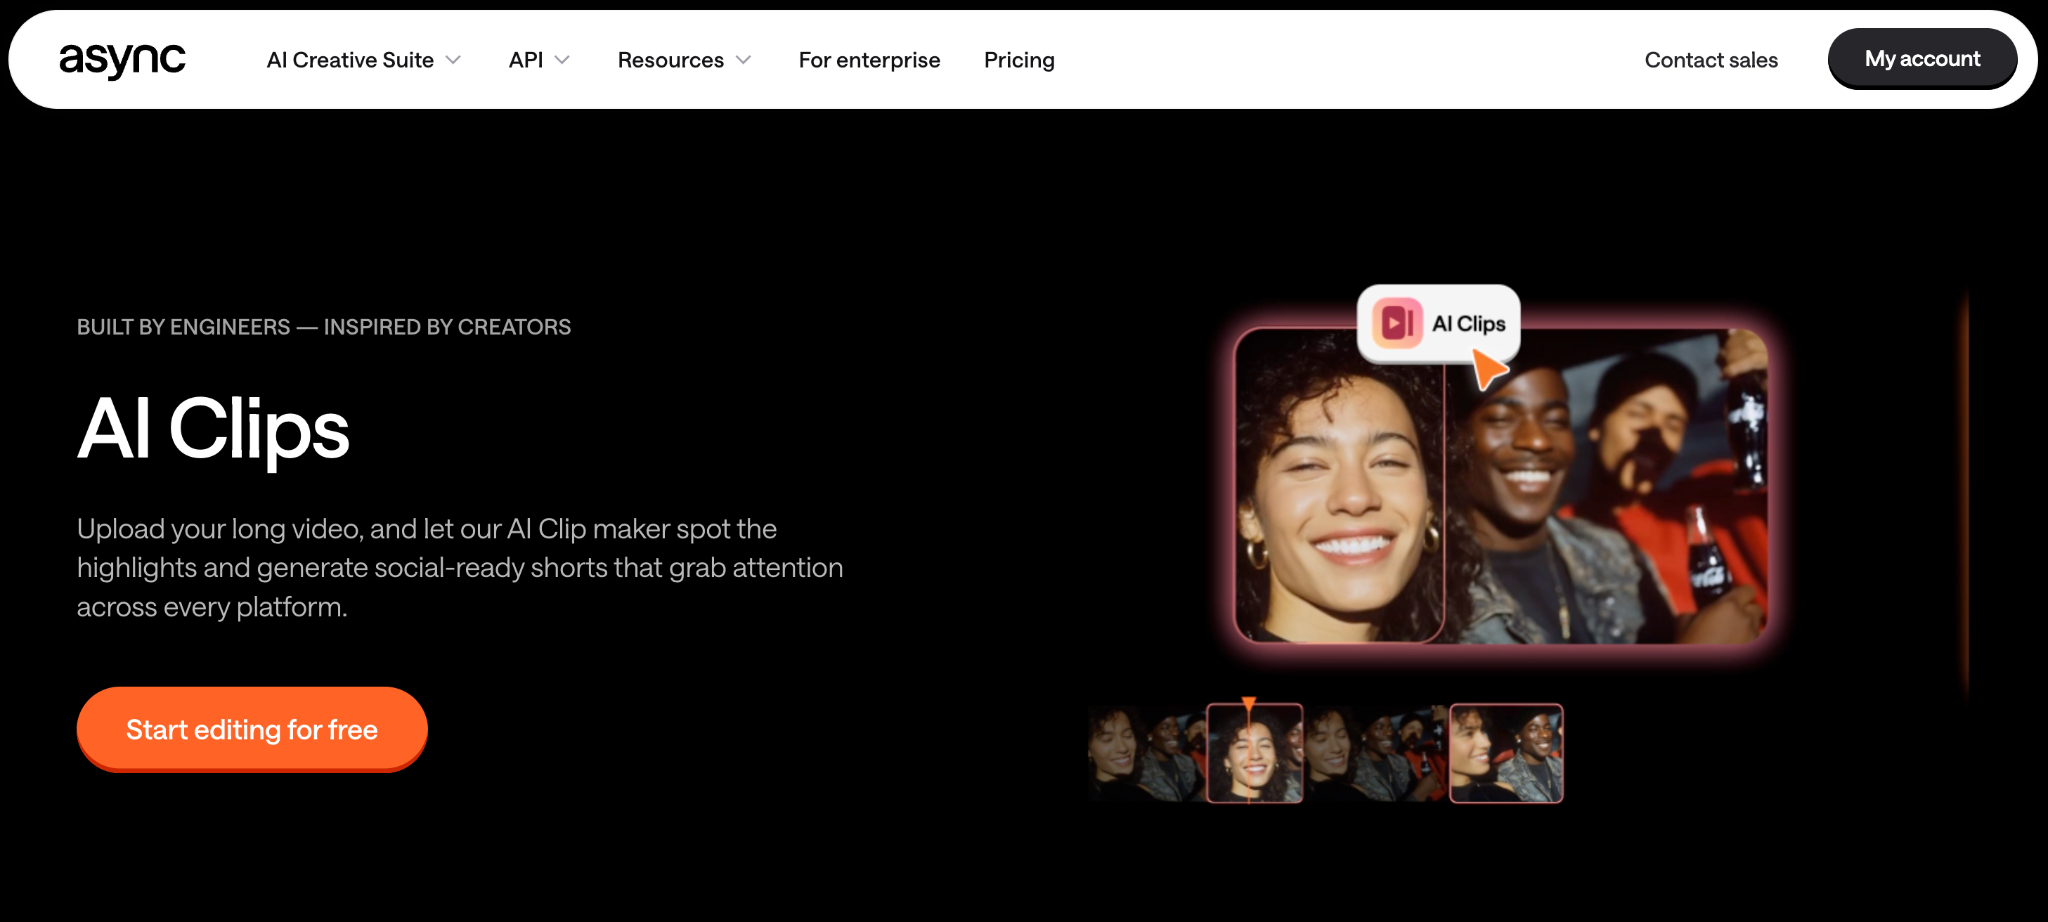Image resolution: width=2048 pixels, height=922 pixels.
Task: Expand the AI Creative Suite chevron
Action: 453,60
